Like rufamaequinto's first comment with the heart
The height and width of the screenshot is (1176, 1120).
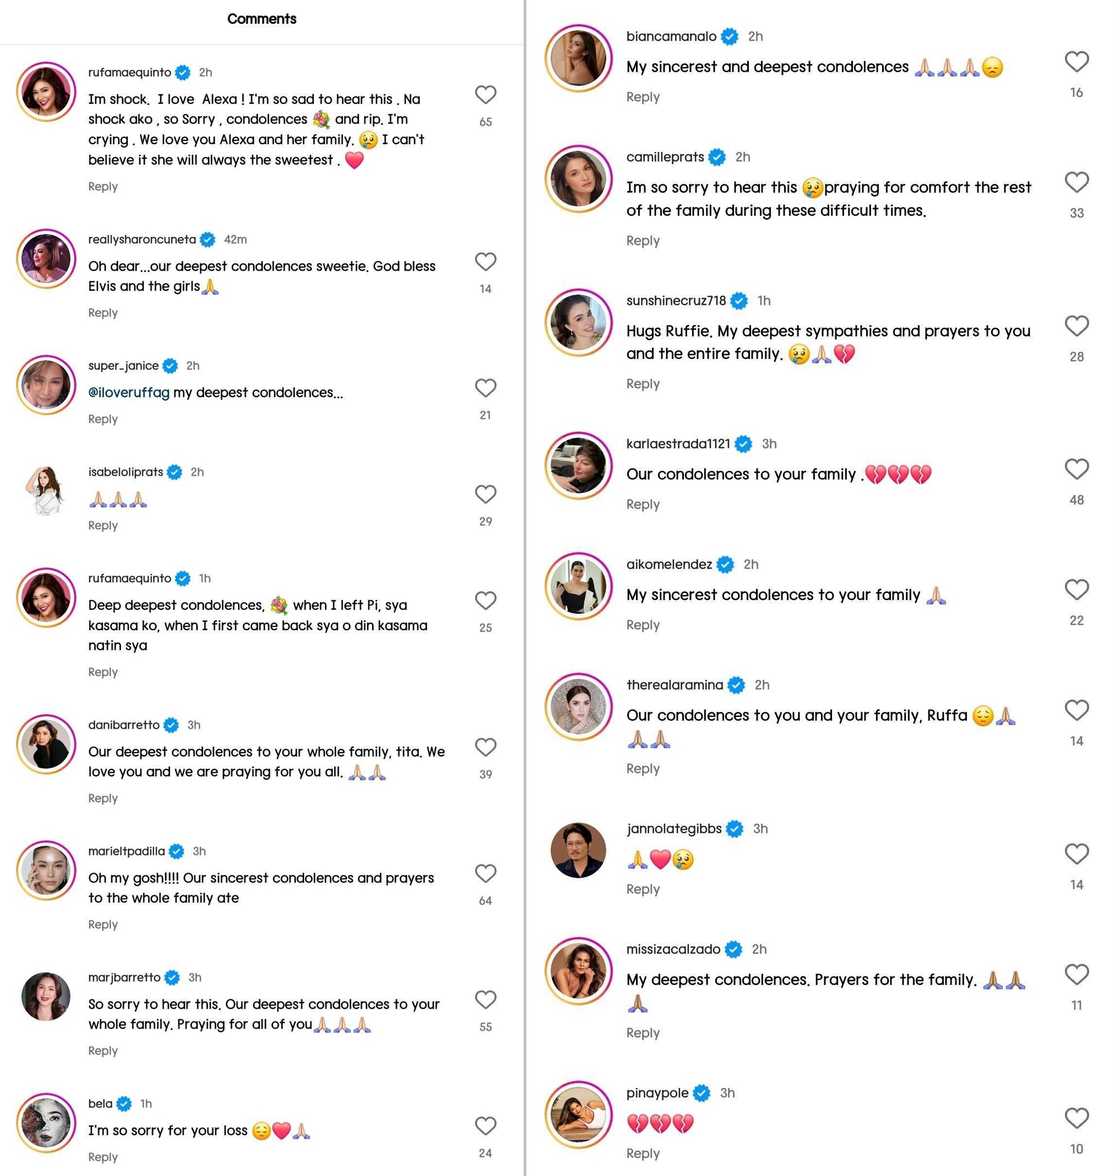pos(485,95)
